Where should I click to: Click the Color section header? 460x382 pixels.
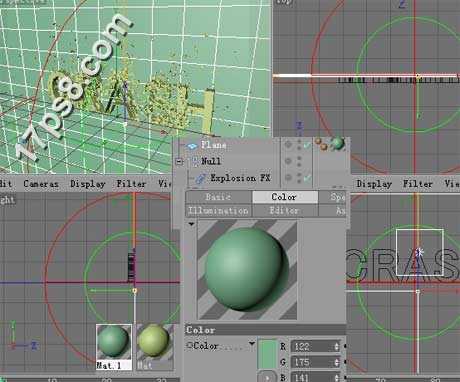point(265,330)
